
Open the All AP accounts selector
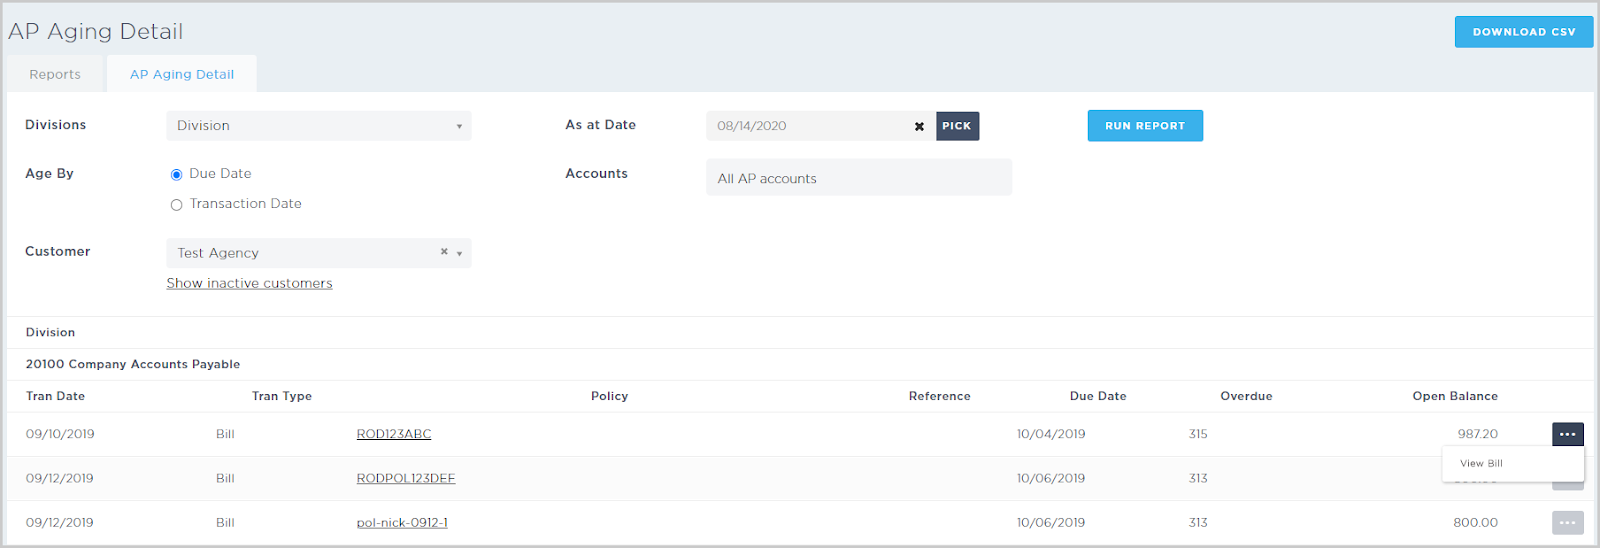858,178
